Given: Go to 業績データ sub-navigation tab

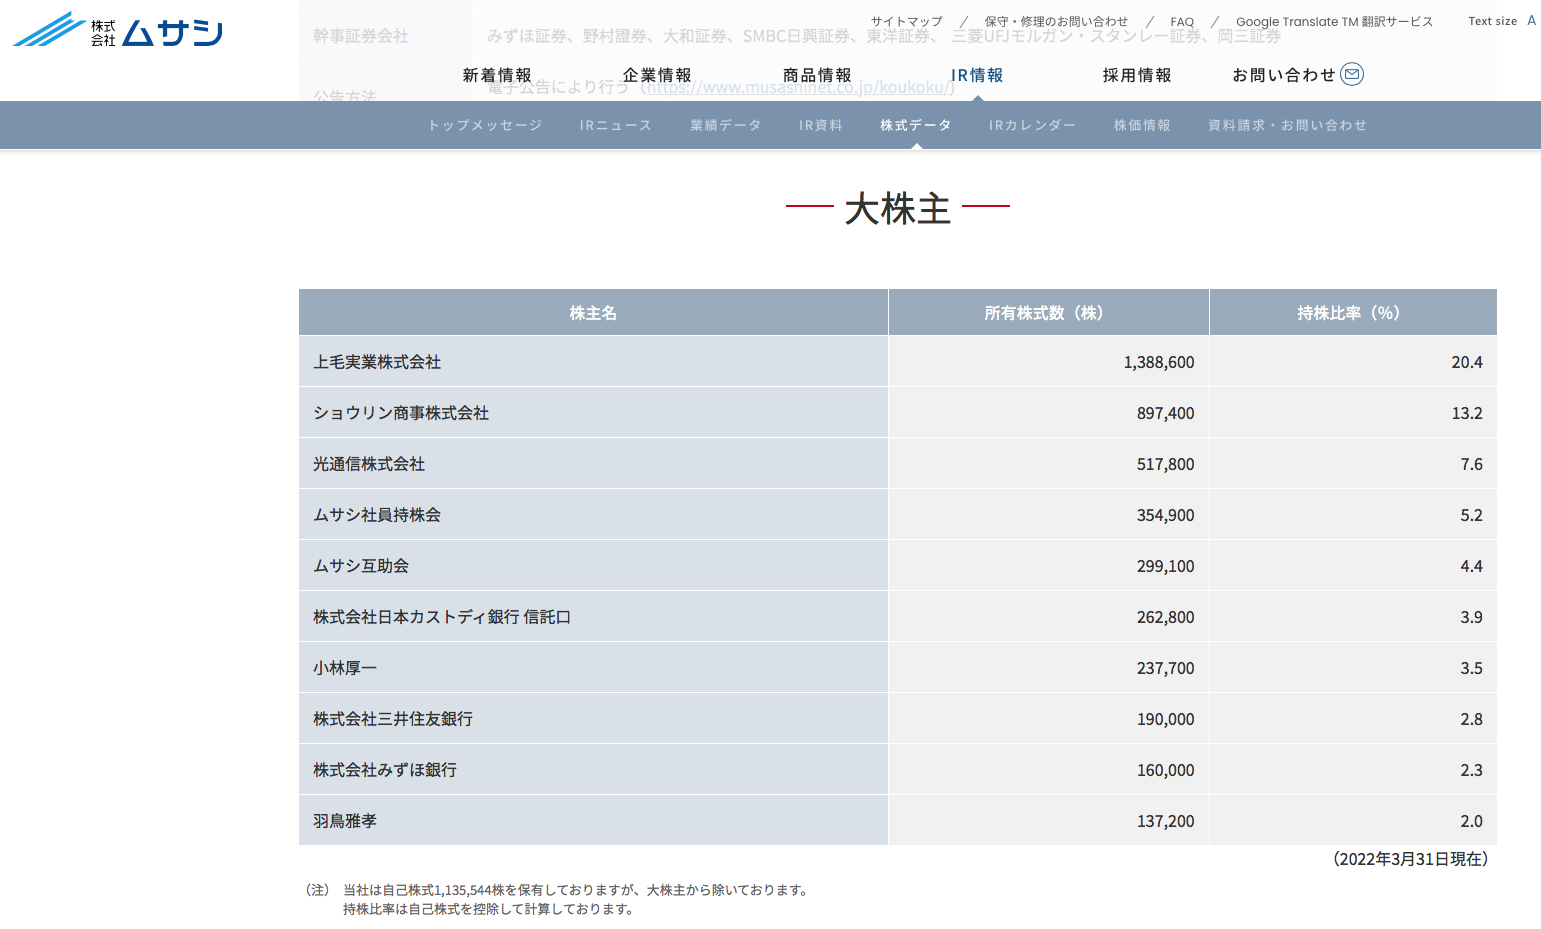Looking at the screenshot, I should [726, 125].
